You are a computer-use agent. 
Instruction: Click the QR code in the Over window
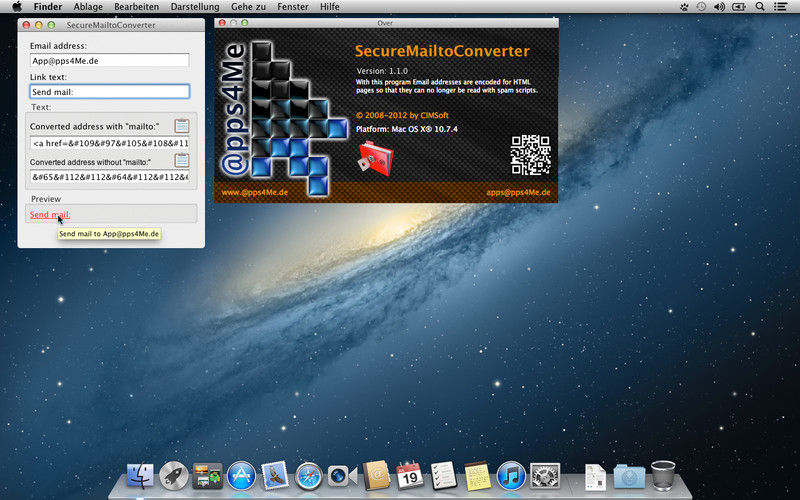[531, 155]
